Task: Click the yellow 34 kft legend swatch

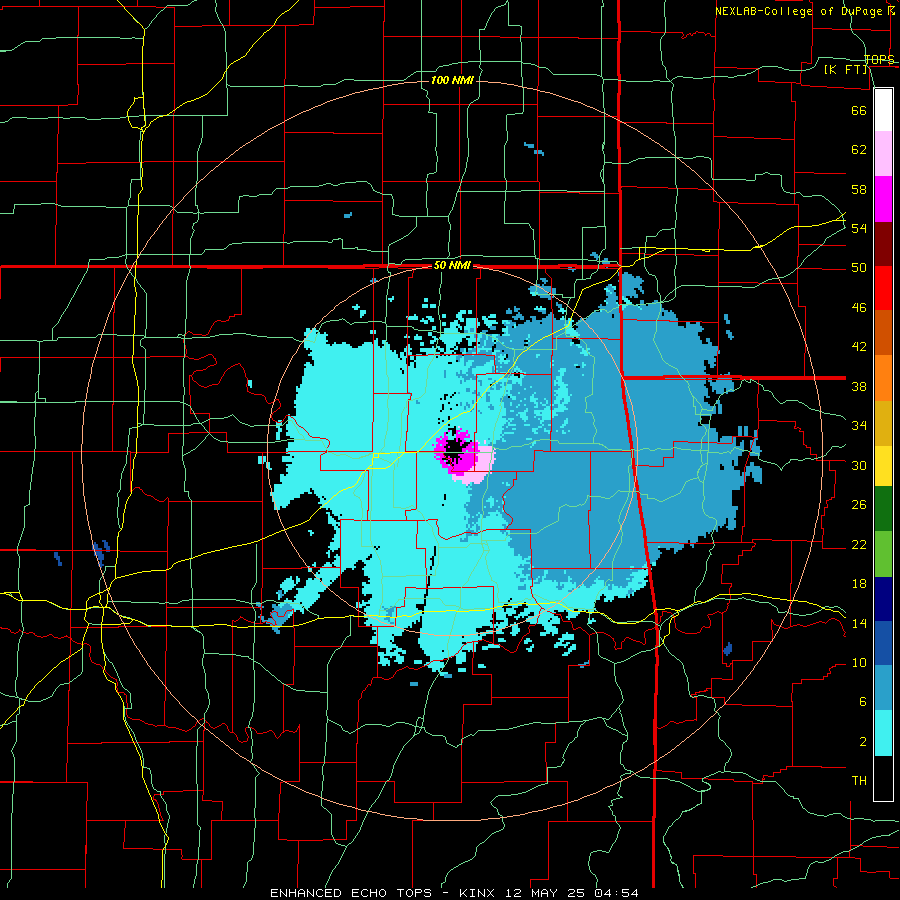Action: tap(883, 465)
